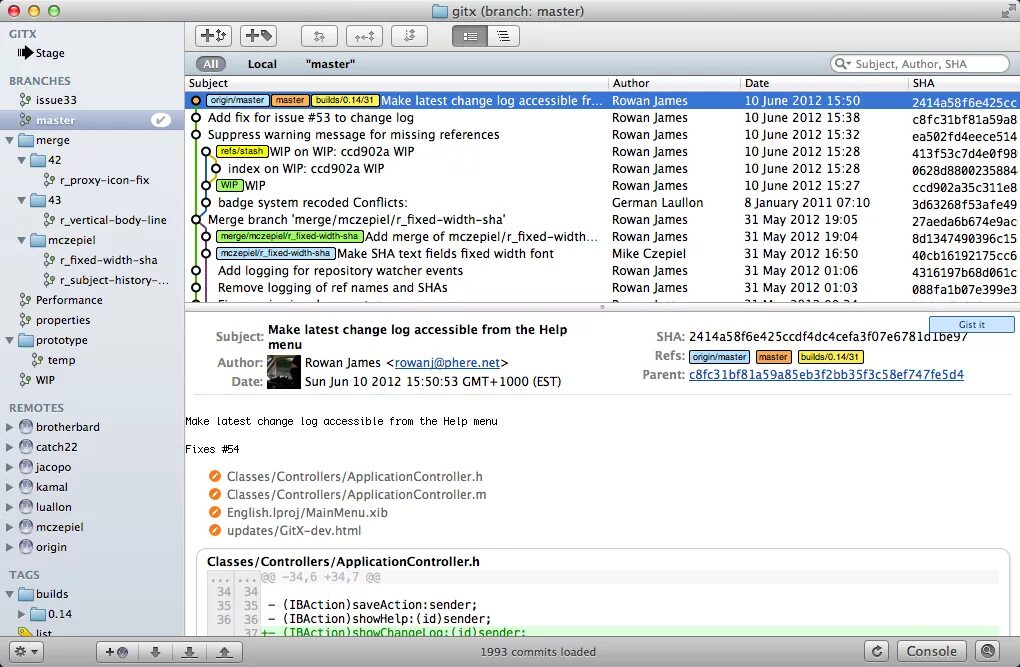Collapse the 42 folder

pos(21,160)
